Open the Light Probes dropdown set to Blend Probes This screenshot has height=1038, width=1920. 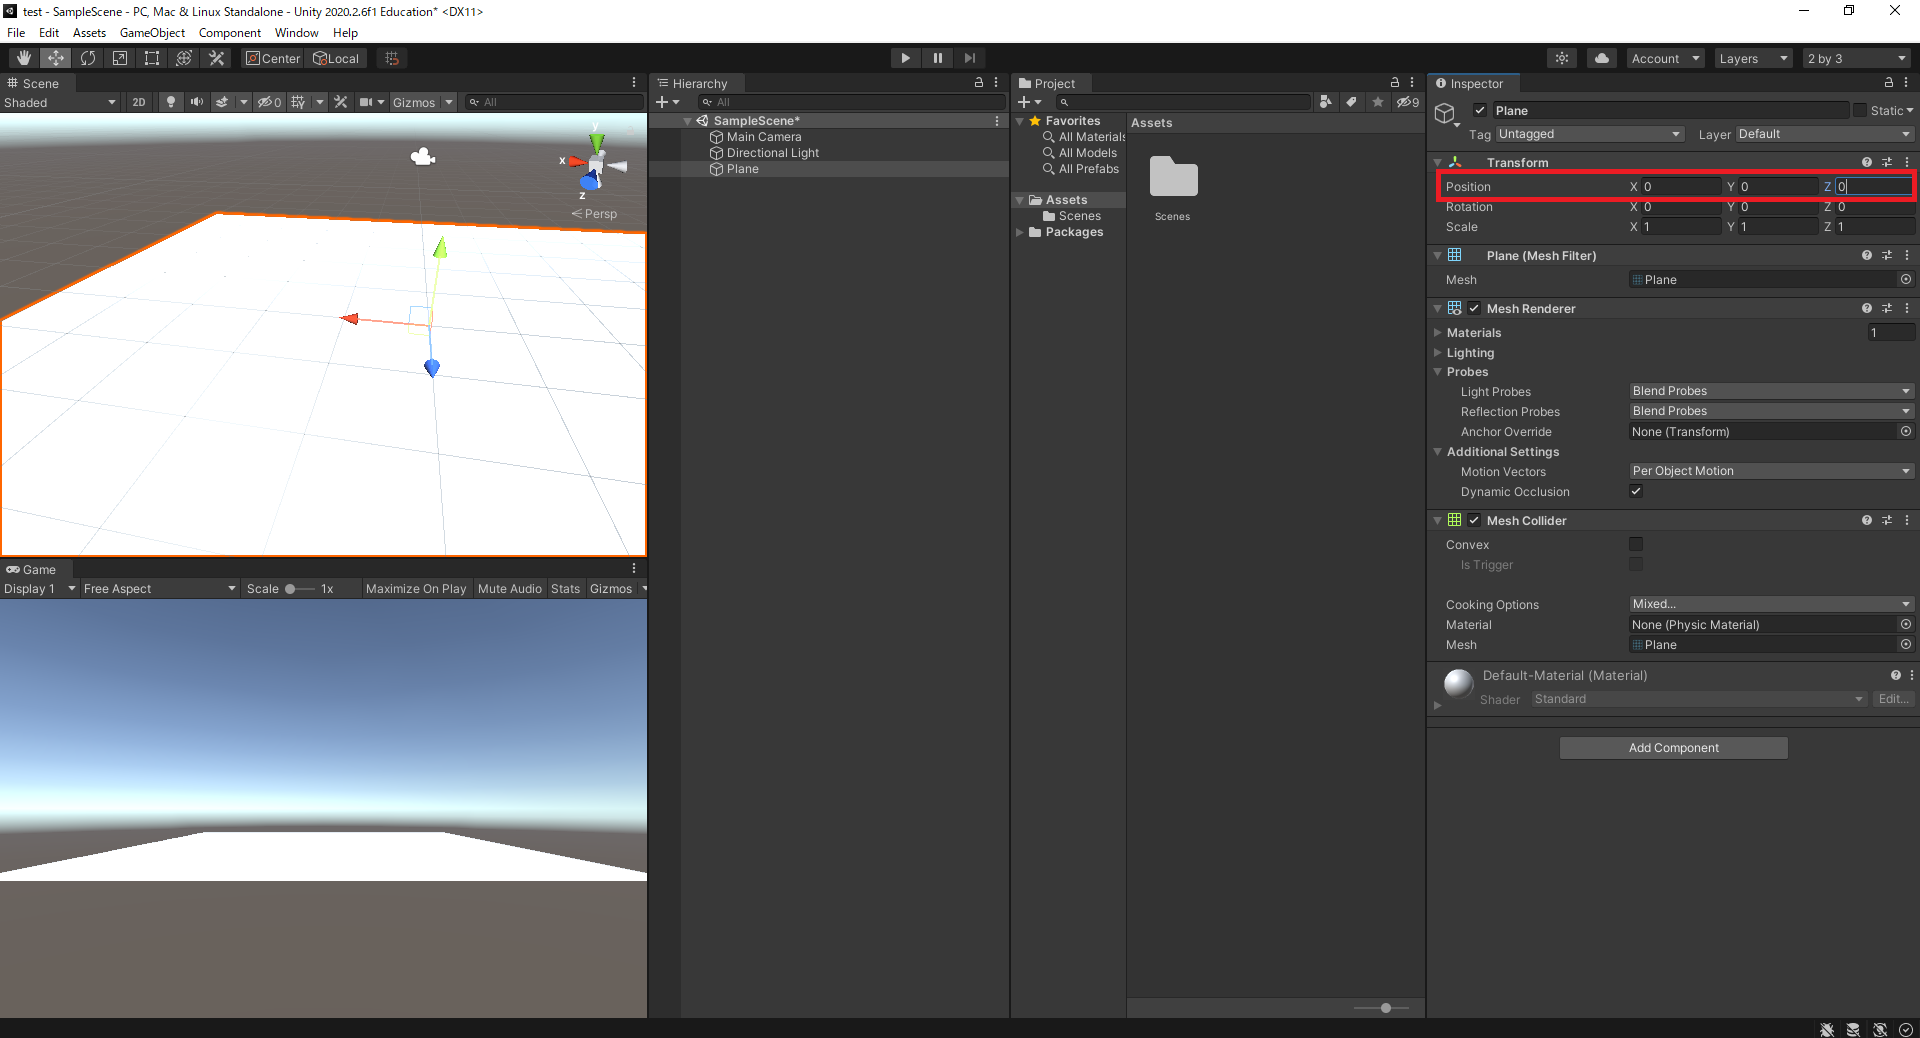[1770, 391]
